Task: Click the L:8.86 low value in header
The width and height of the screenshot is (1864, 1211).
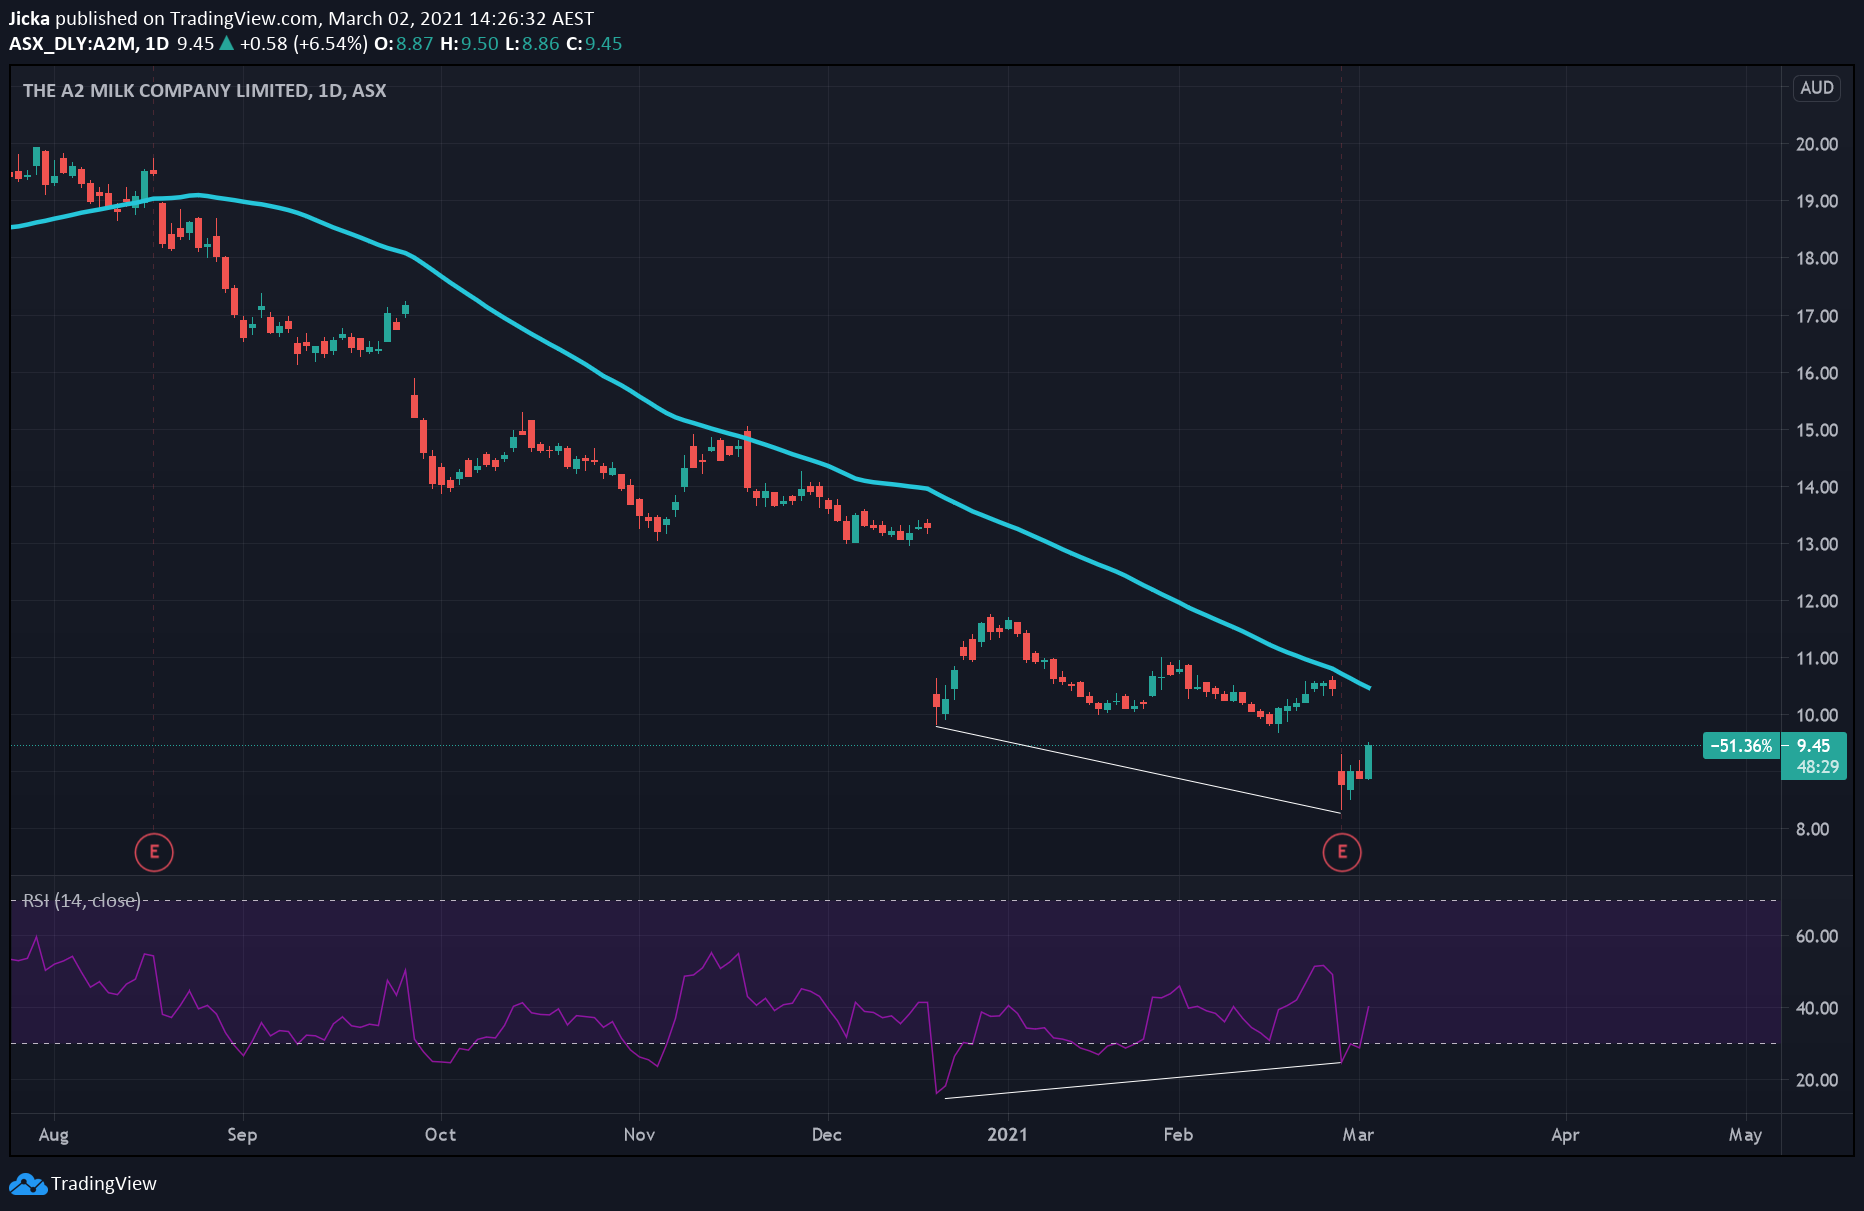Action: click(532, 44)
